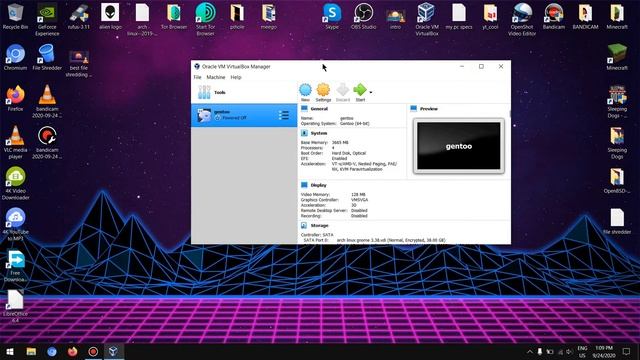Select the OBS Studio desktop shortcut

pos(363,17)
